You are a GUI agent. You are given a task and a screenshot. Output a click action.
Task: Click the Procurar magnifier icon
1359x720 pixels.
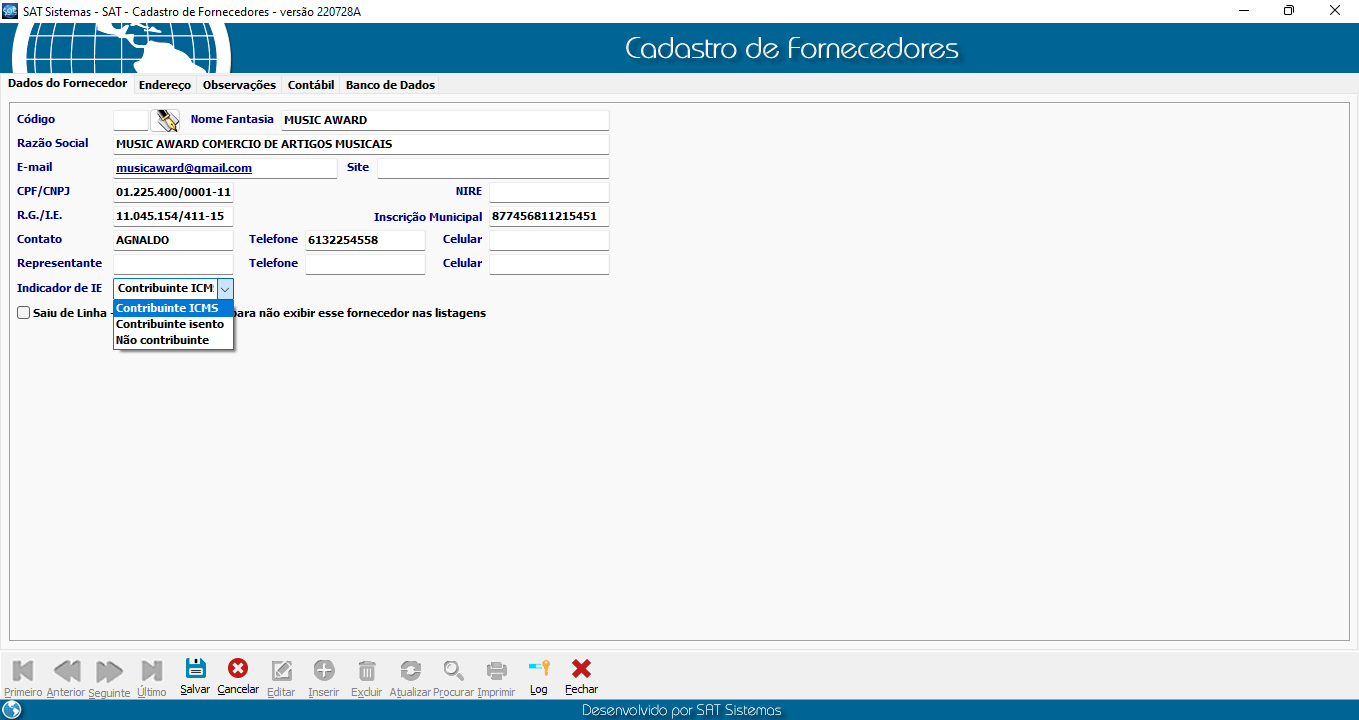point(454,671)
